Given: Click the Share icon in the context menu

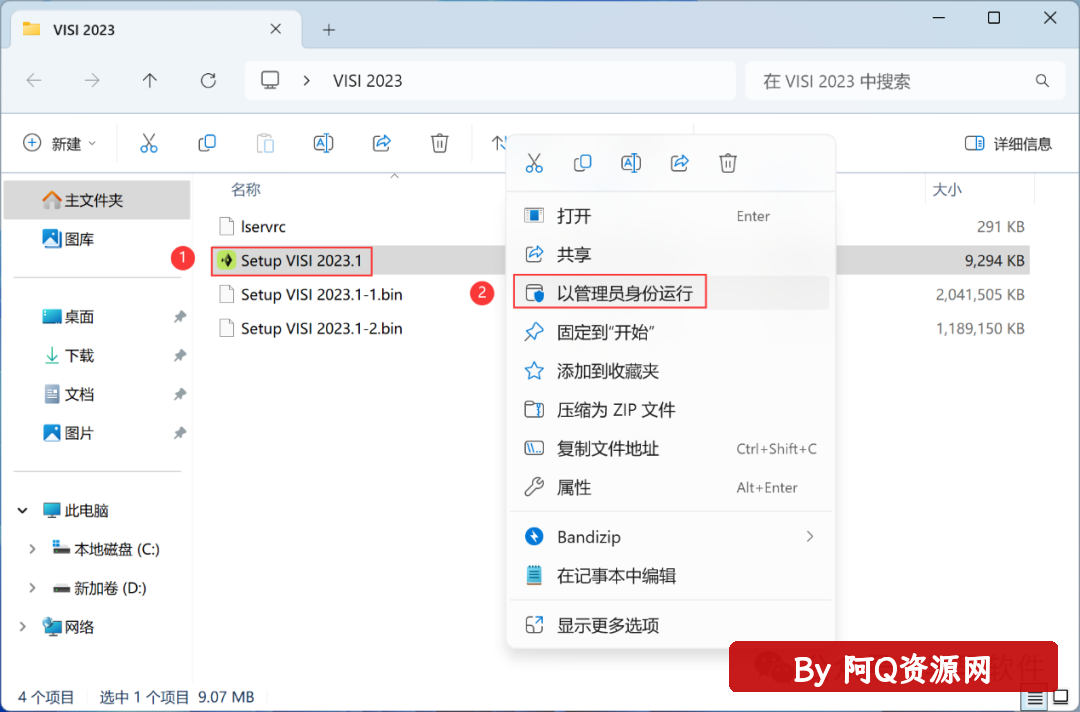Looking at the screenshot, I should 680,163.
